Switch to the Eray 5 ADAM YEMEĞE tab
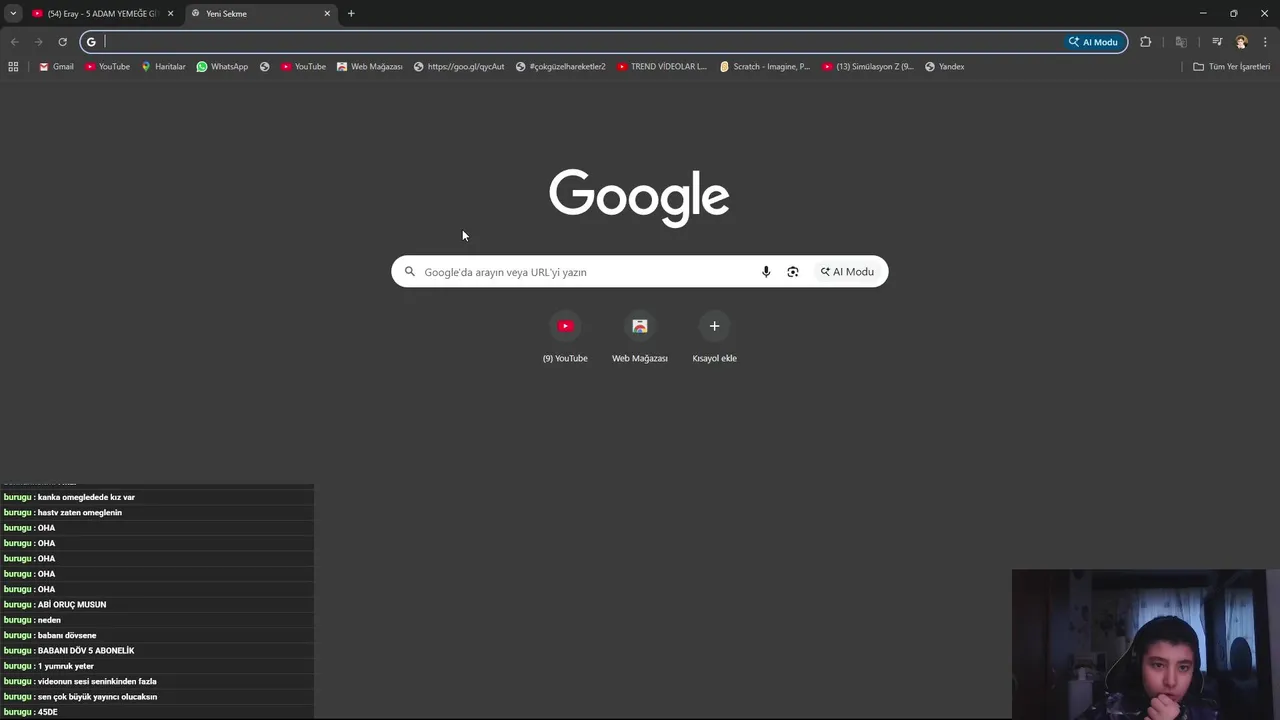The height and width of the screenshot is (720, 1280). 103,14
